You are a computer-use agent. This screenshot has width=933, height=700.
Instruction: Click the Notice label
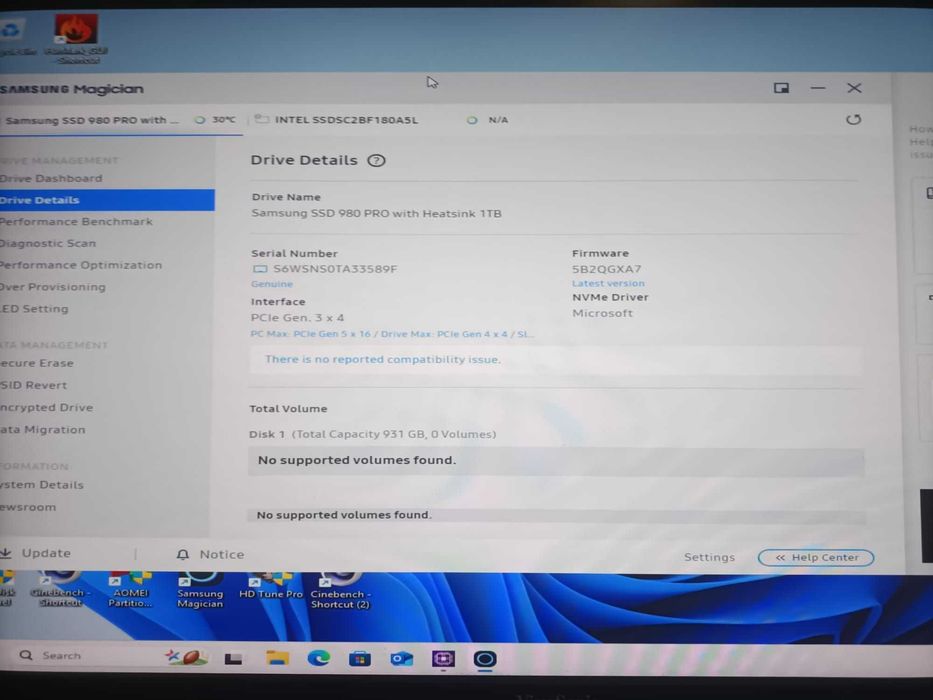[x=221, y=554]
